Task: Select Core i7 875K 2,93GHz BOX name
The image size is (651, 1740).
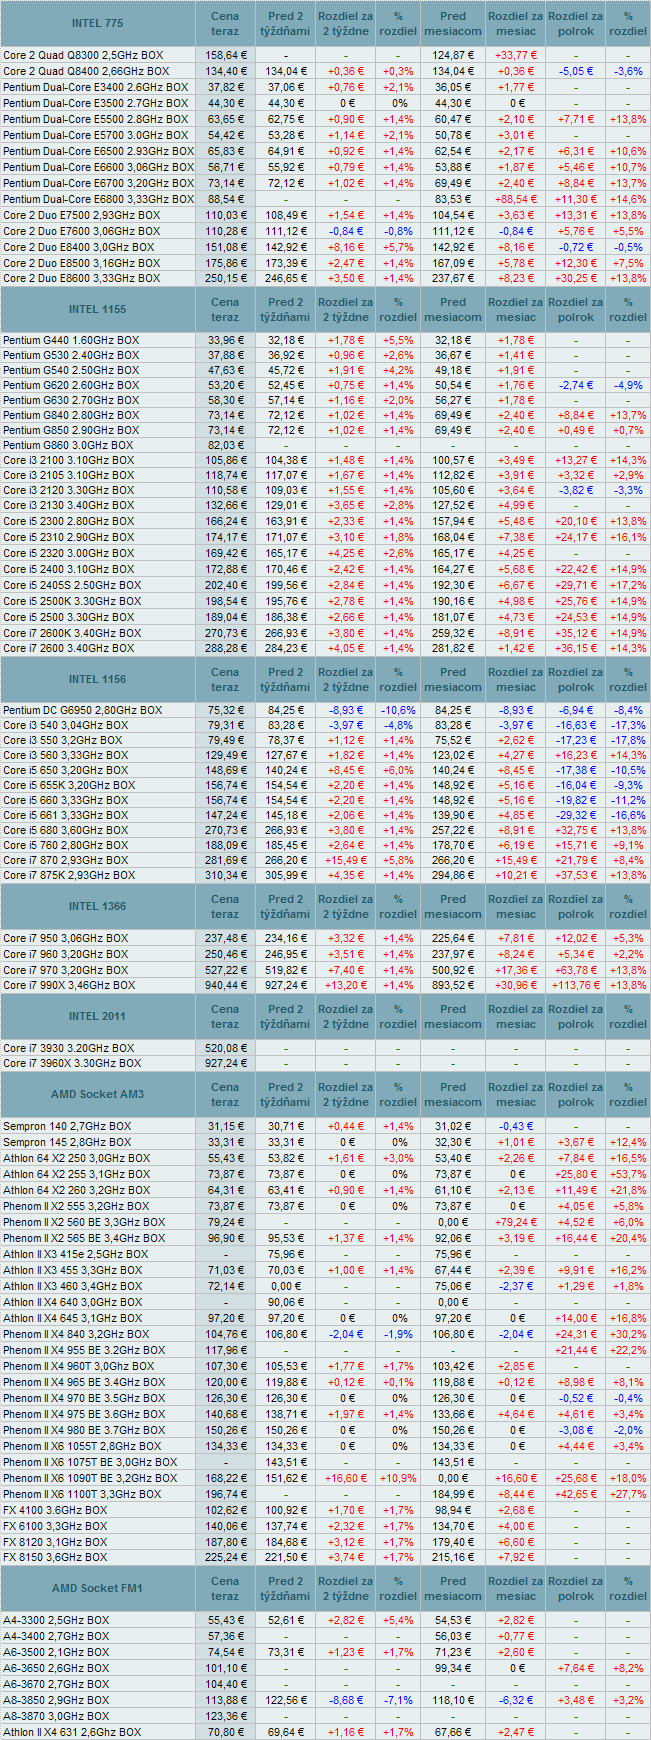Action: 69,875
